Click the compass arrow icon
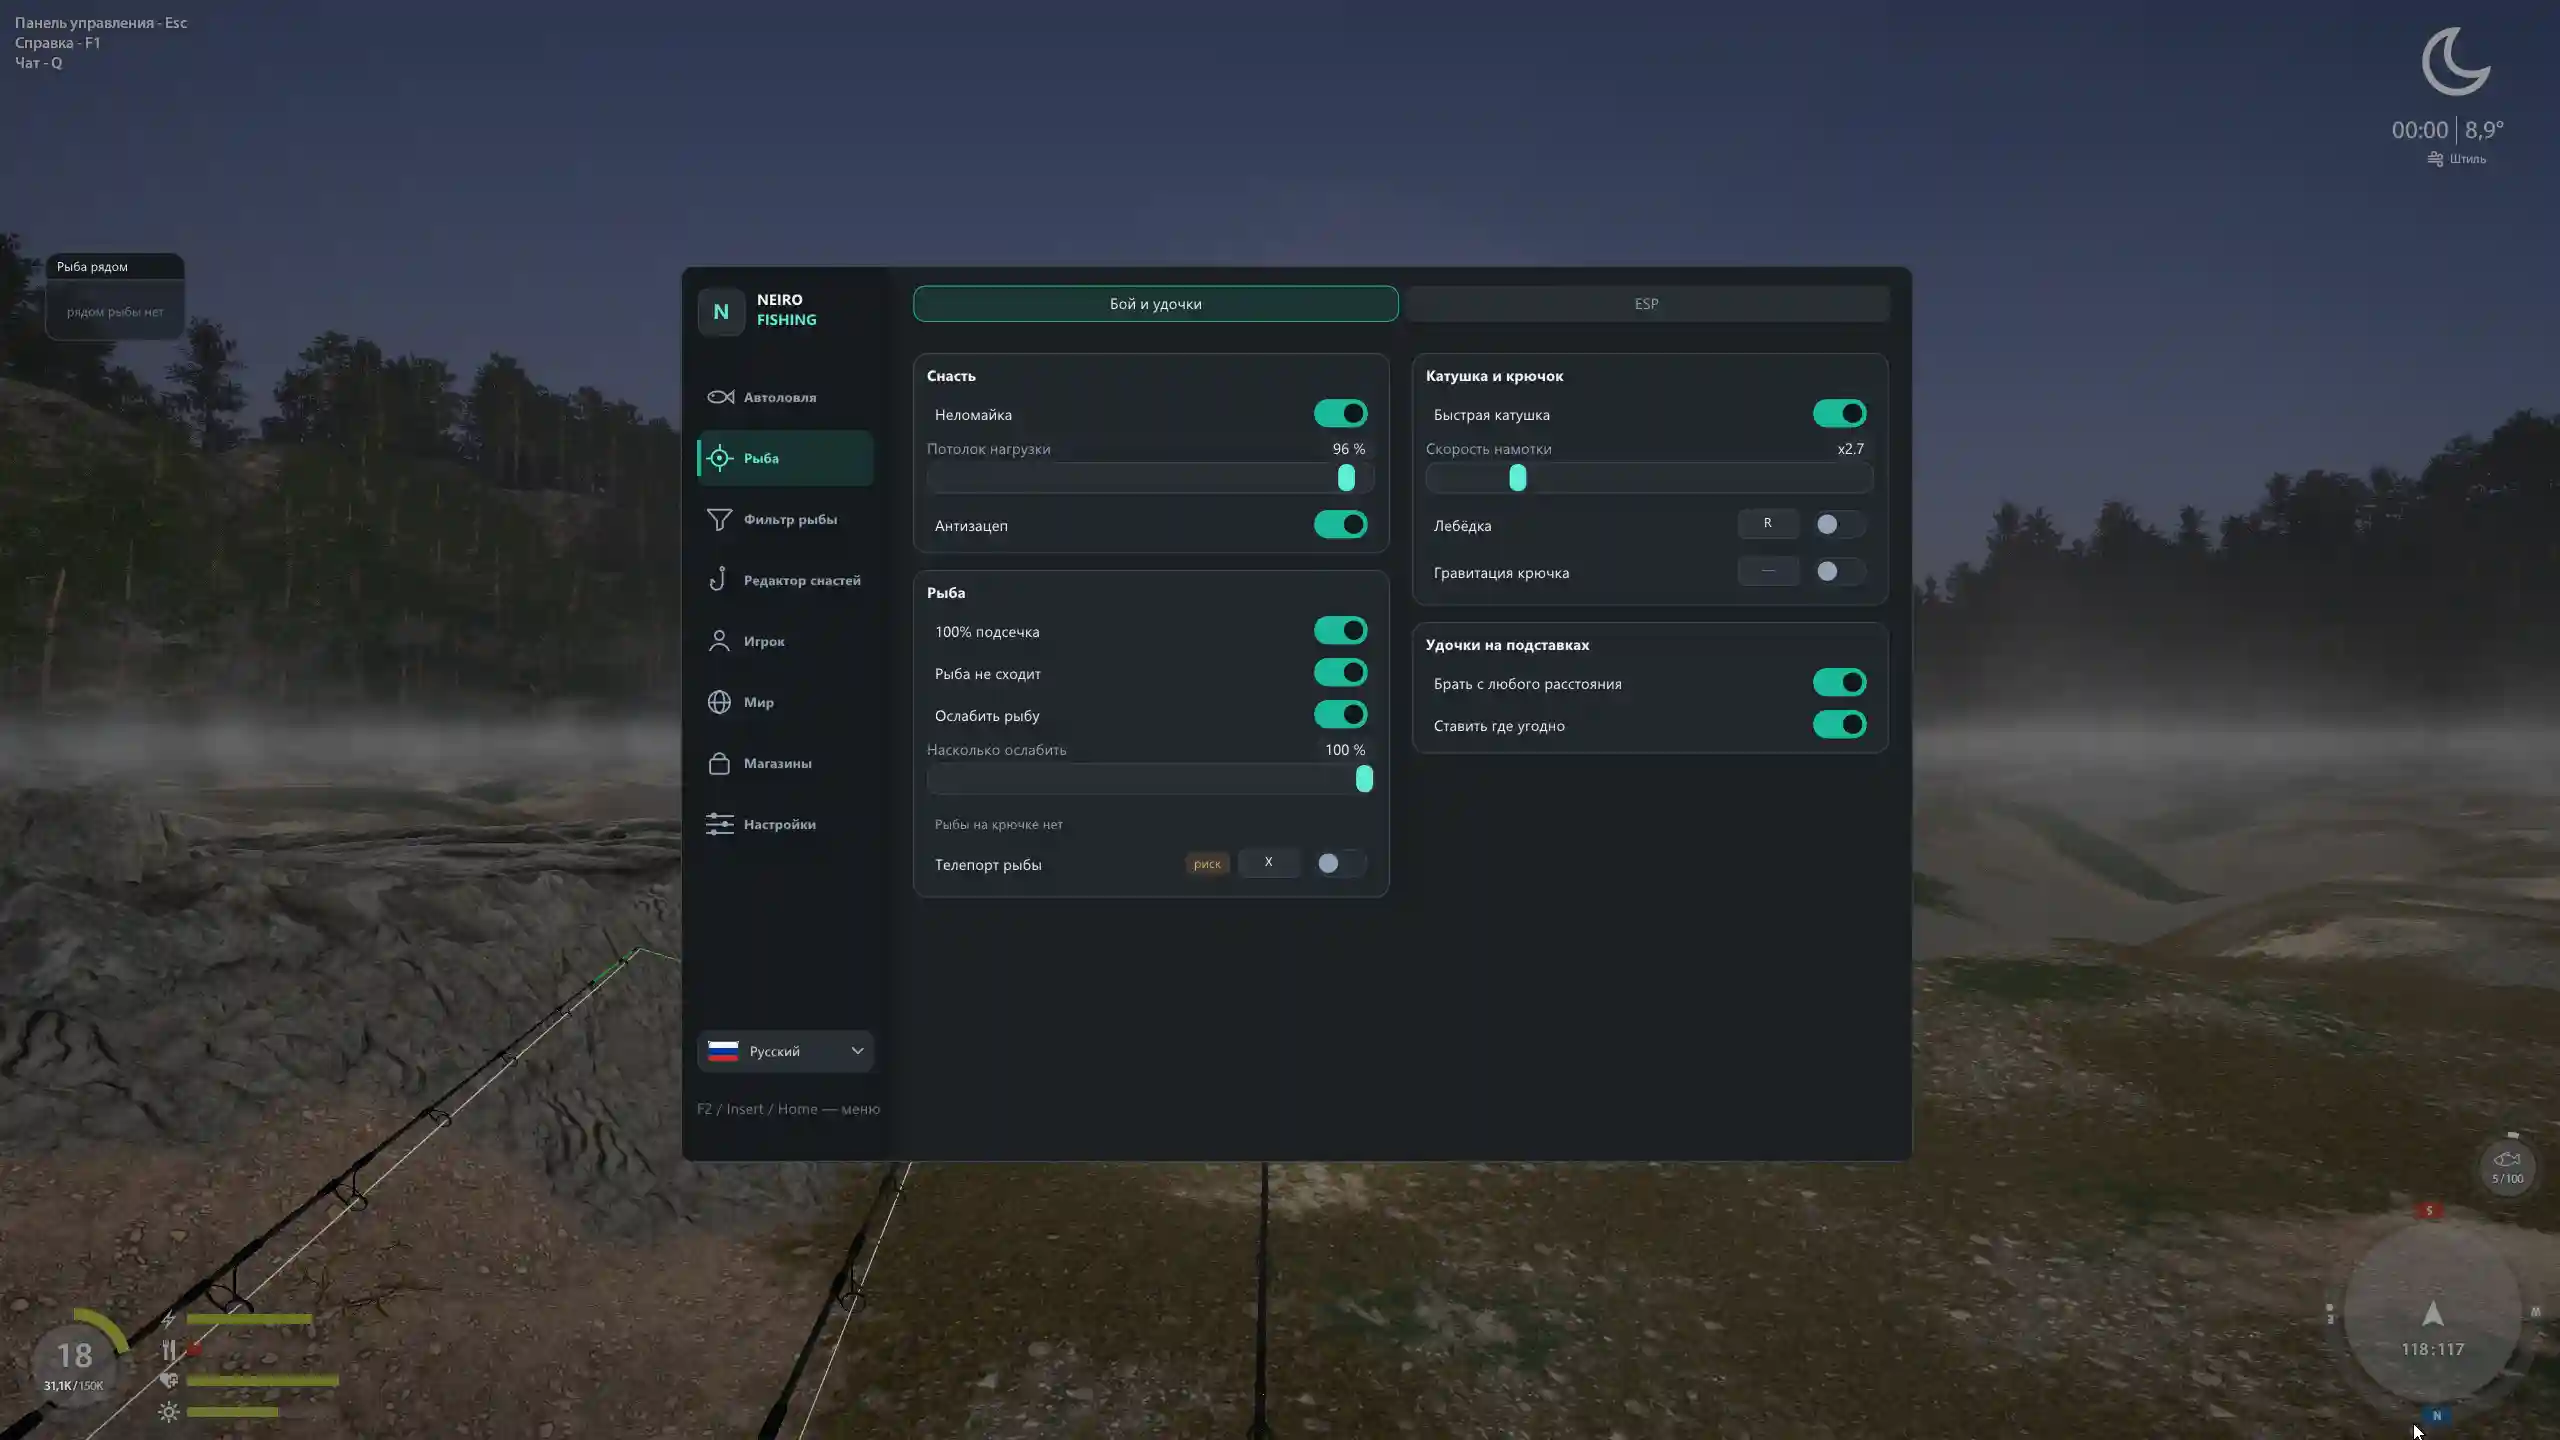 [2433, 1314]
